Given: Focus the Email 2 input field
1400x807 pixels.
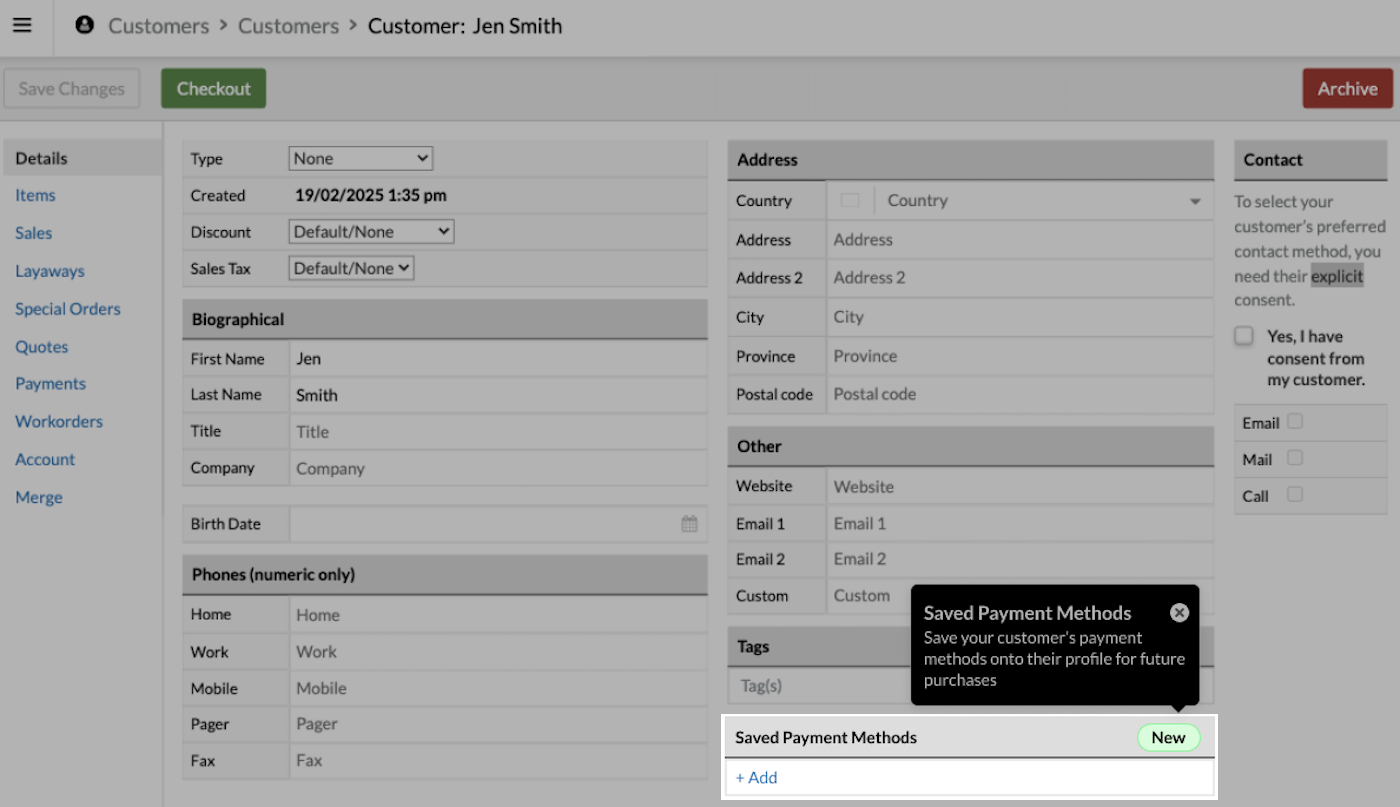Looking at the screenshot, I should [1020, 559].
